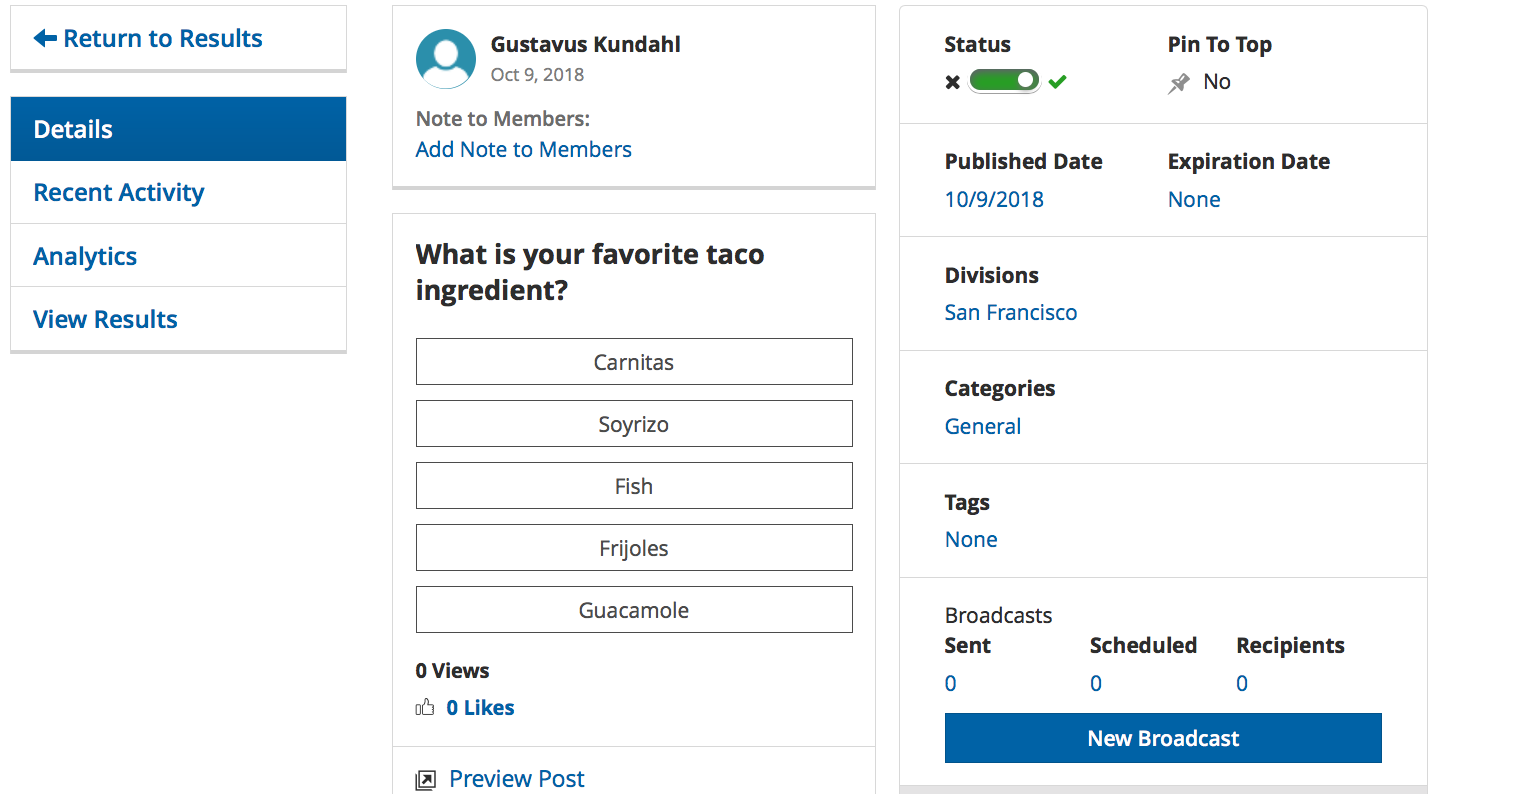Change the Expiration Date None value
1540x794 pixels.
click(1194, 199)
